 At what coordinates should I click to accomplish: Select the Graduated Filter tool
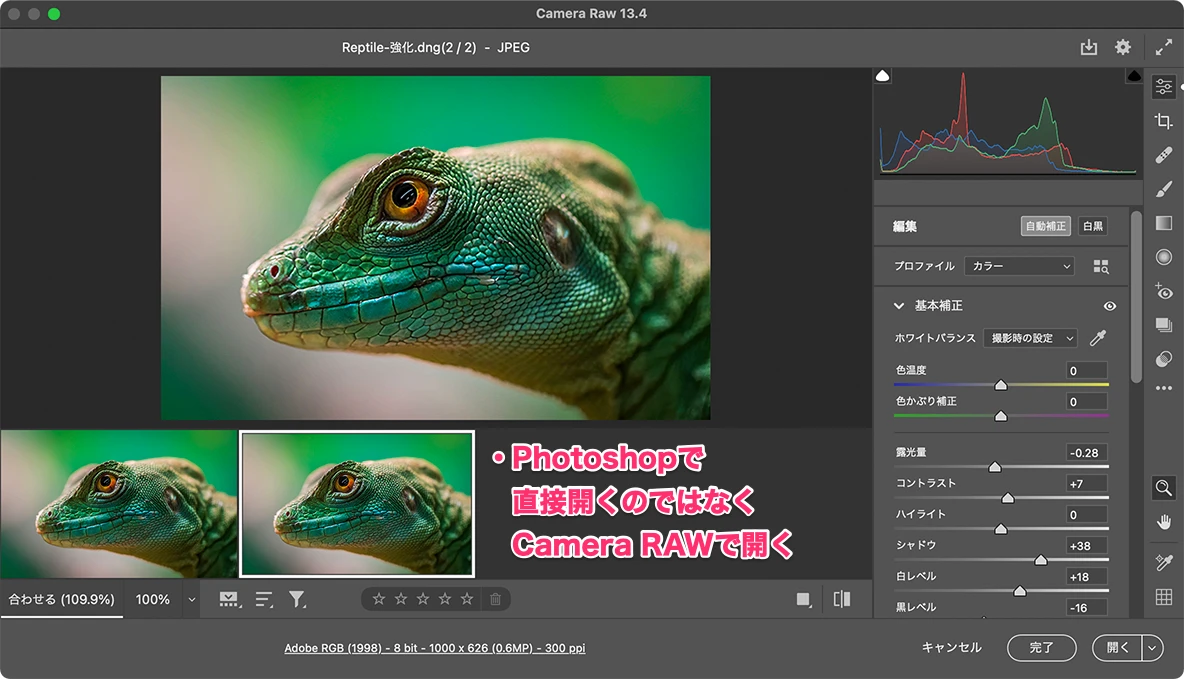[x=1163, y=223]
